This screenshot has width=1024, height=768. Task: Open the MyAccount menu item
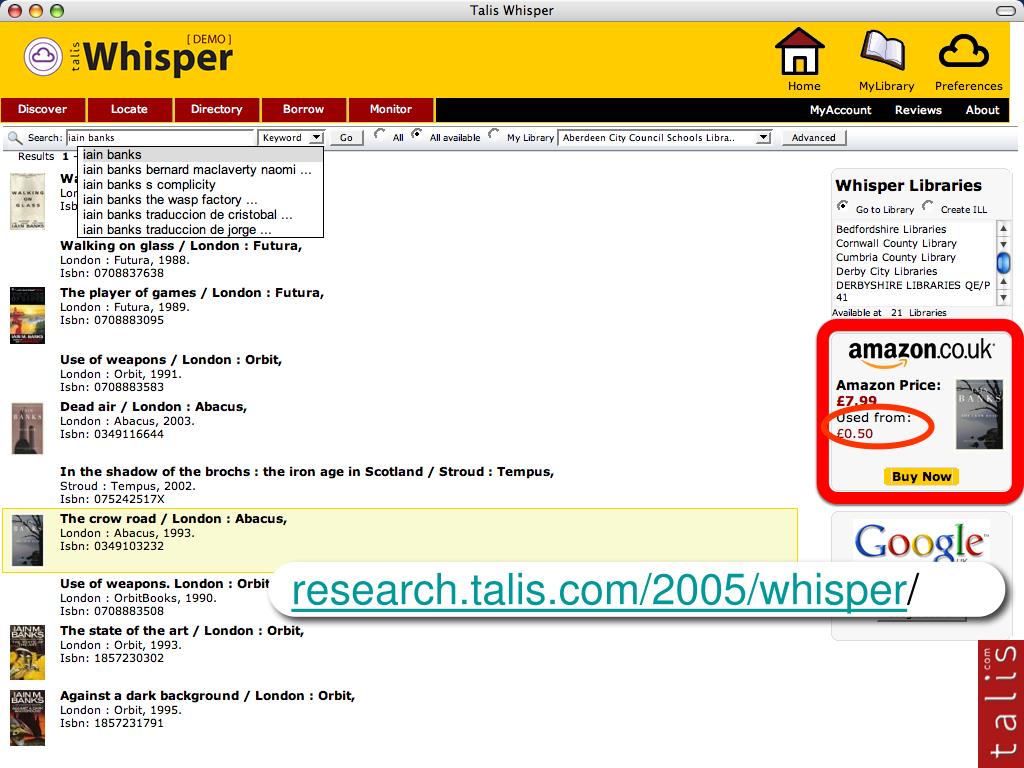[x=840, y=110]
